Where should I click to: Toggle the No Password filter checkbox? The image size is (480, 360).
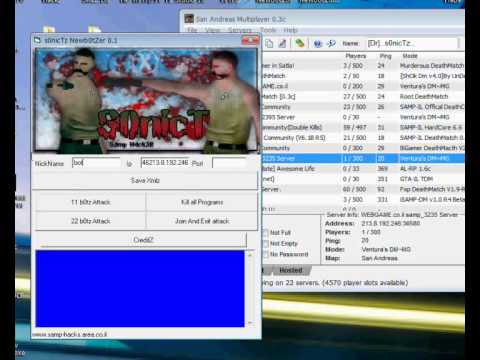pyautogui.click(x=266, y=254)
